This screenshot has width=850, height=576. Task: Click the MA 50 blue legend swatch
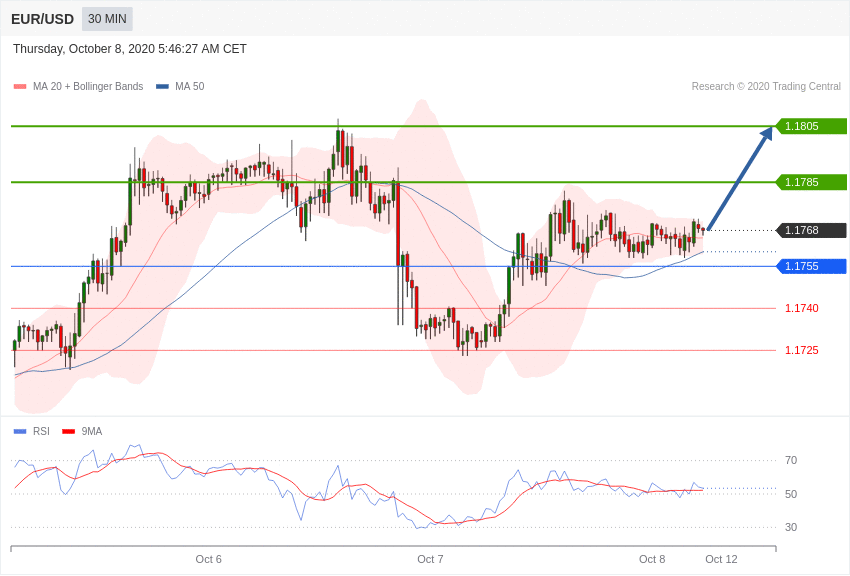(162, 87)
